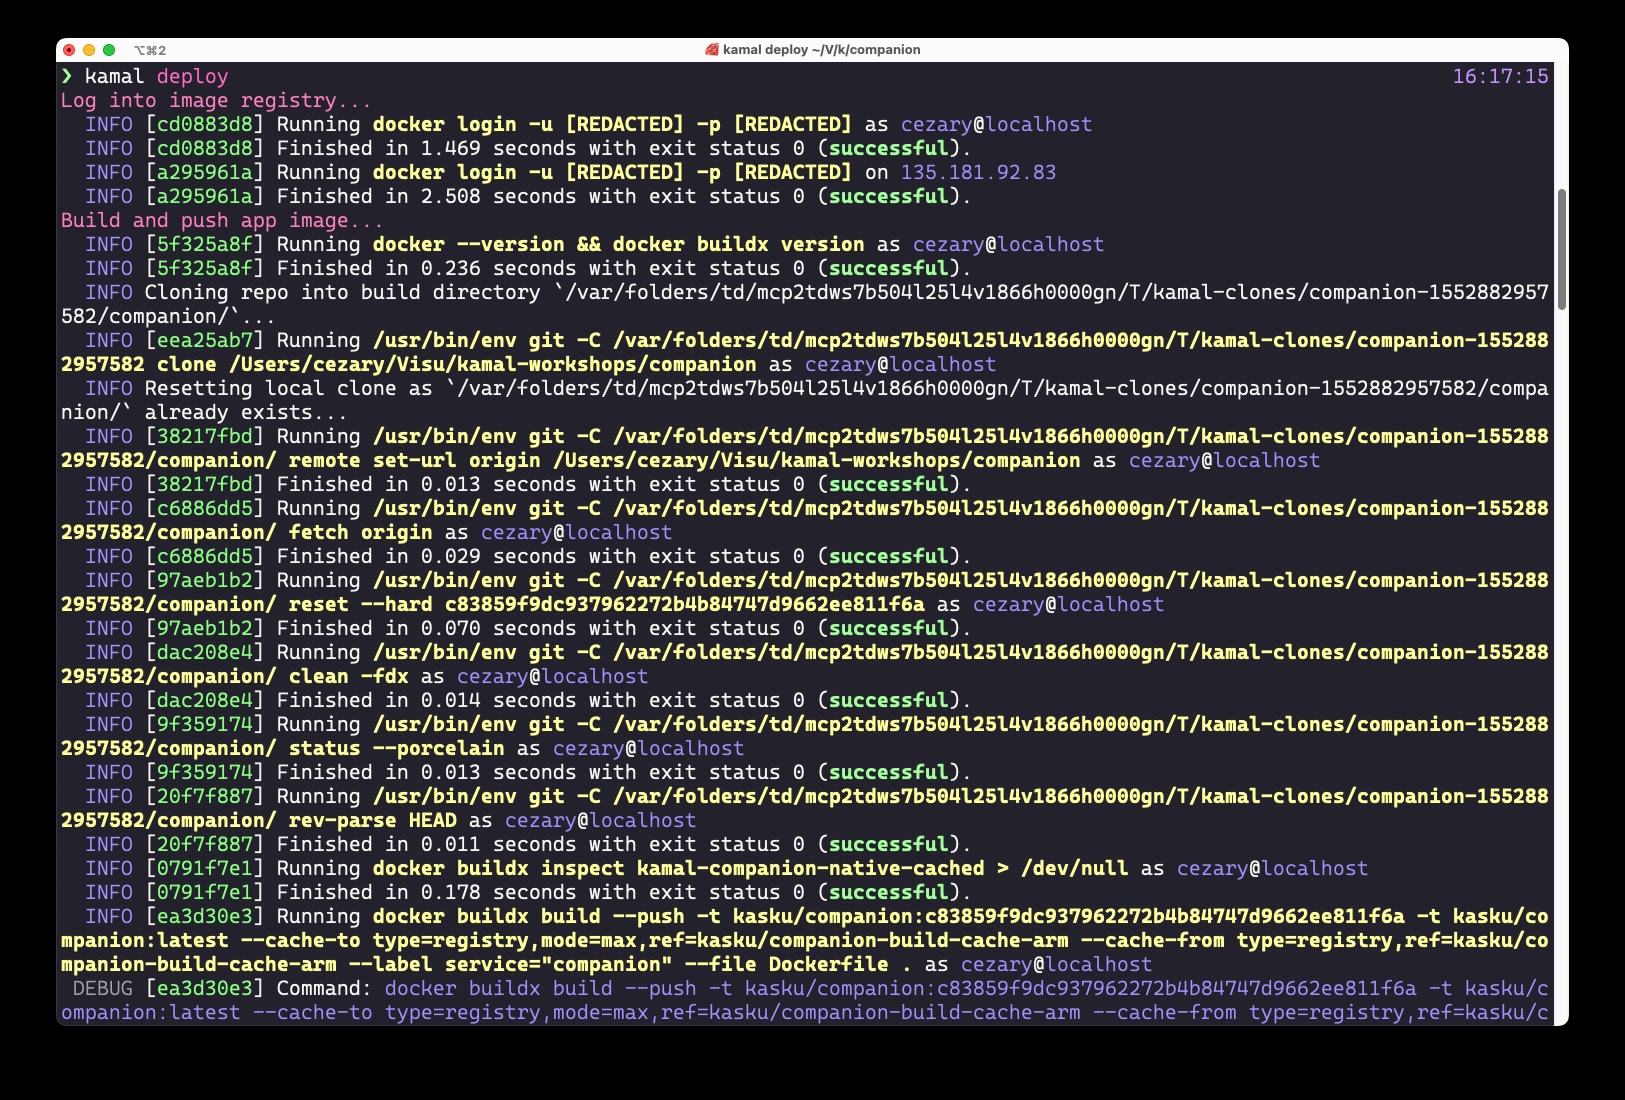Click the green prompt arrow before kamal
1625x1100 pixels.
point(67,76)
